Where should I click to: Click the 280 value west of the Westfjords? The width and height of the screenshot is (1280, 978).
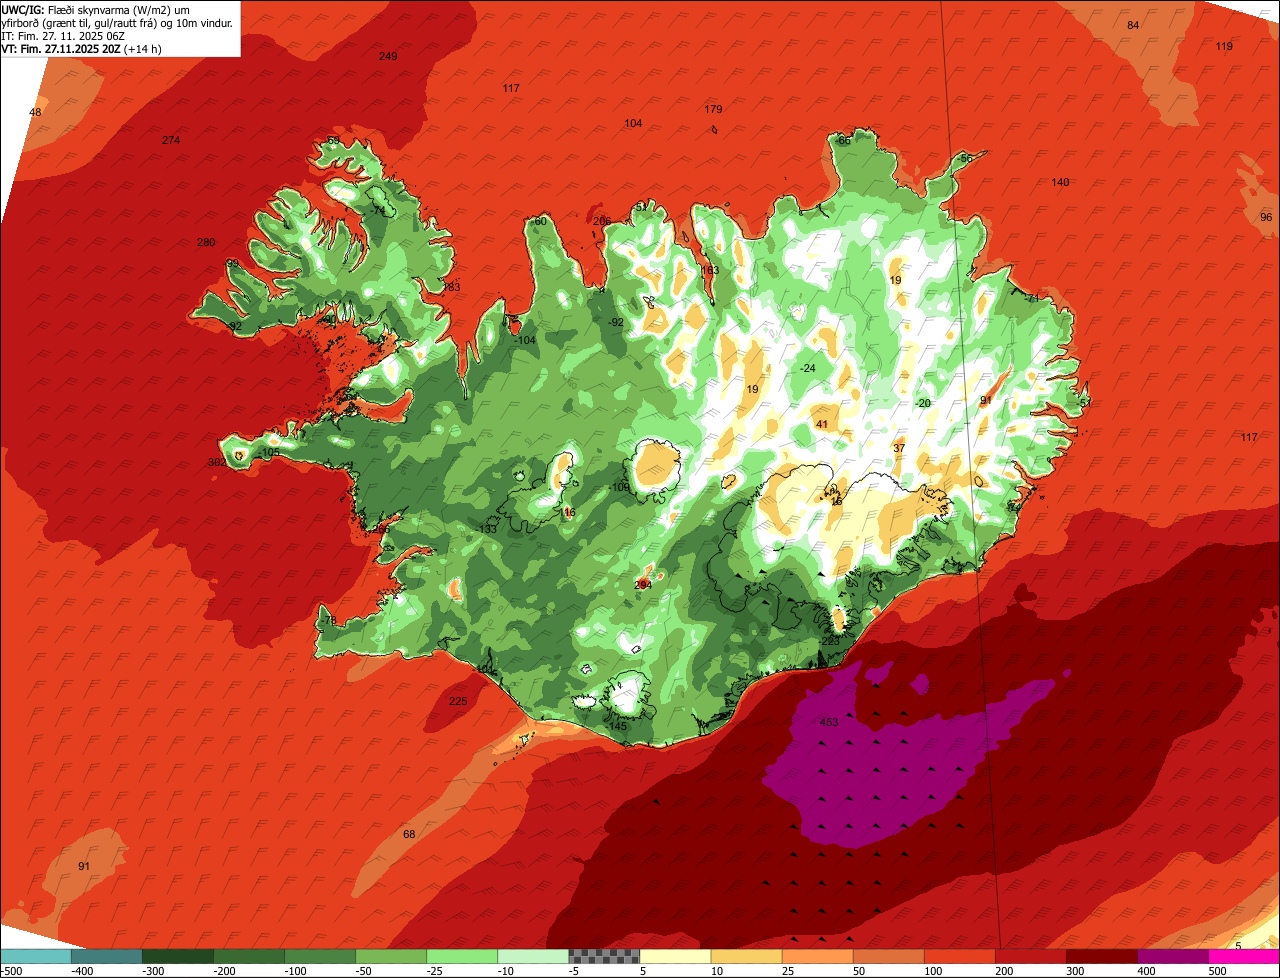point(206,242)
